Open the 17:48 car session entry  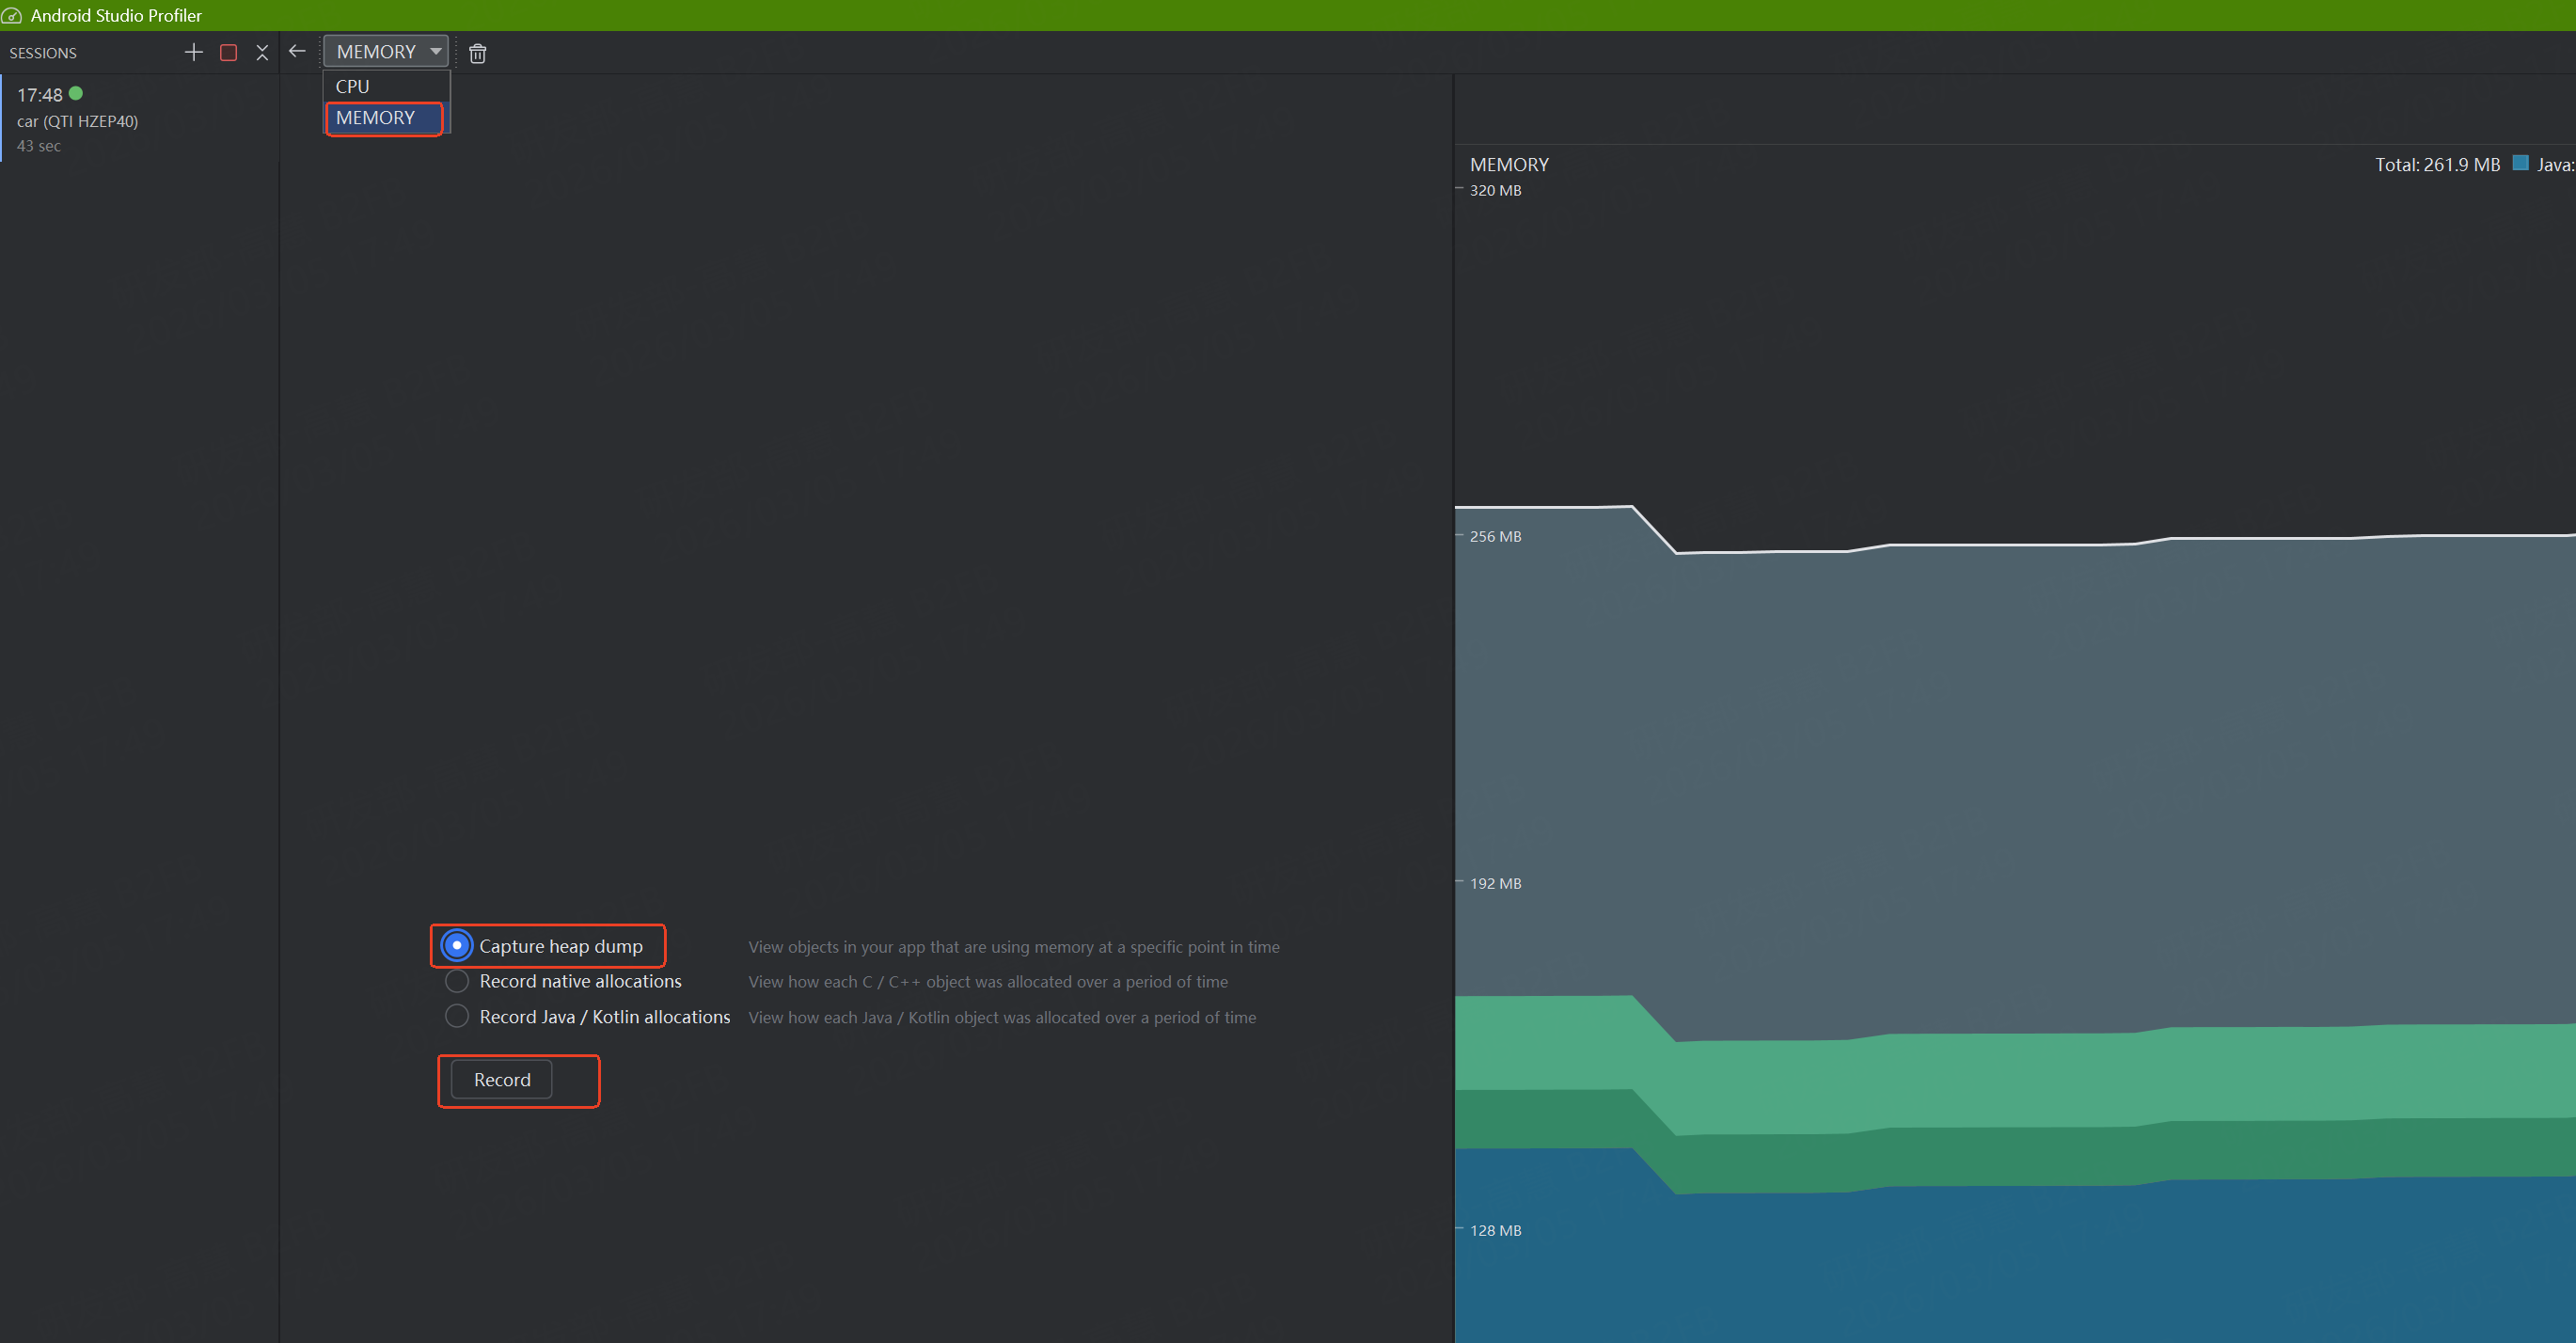(139, 119)
